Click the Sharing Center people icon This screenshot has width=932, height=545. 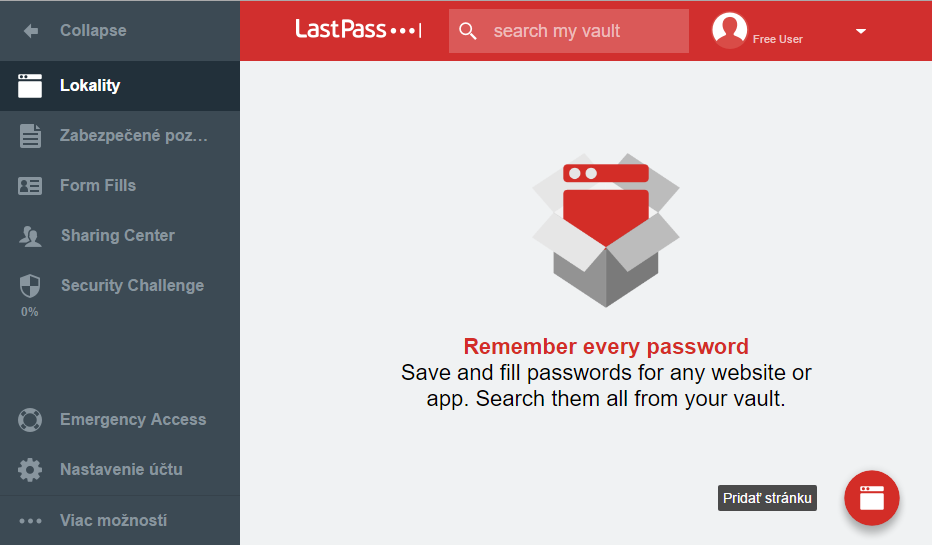point(30,236)
